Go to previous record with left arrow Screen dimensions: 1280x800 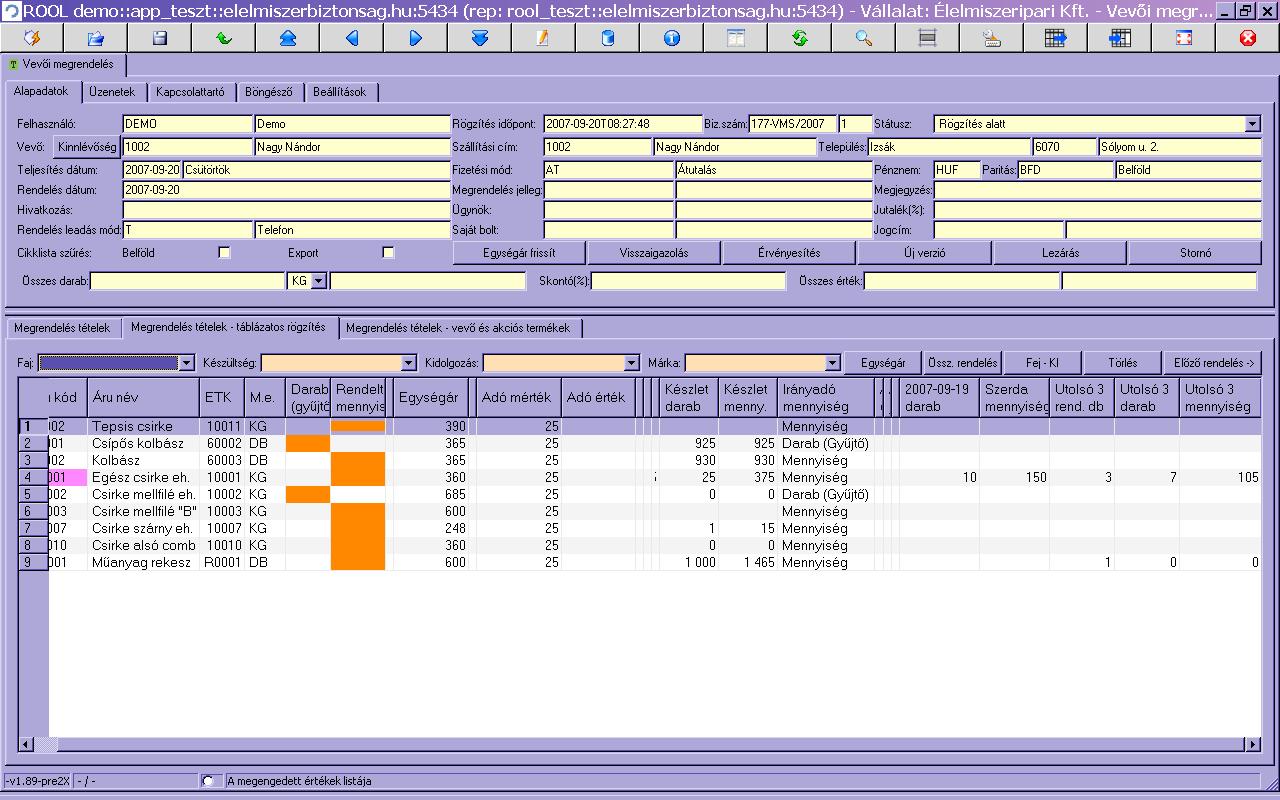click(x=351, y=38)
